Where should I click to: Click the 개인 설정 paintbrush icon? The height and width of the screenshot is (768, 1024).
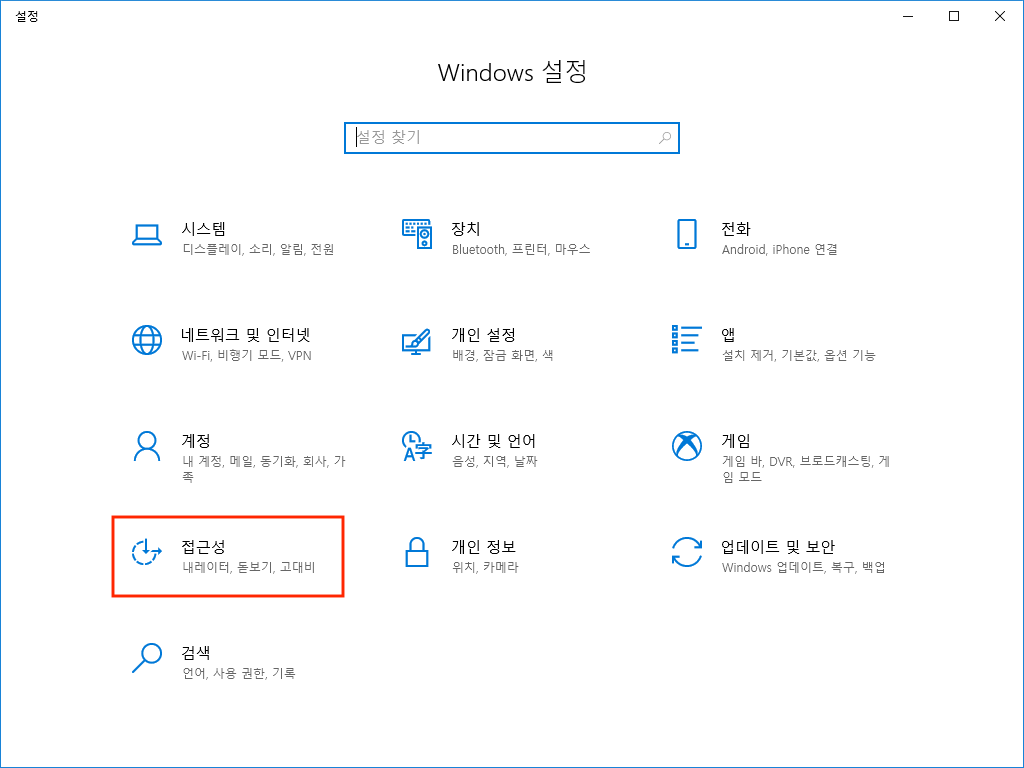click(417, 341)
